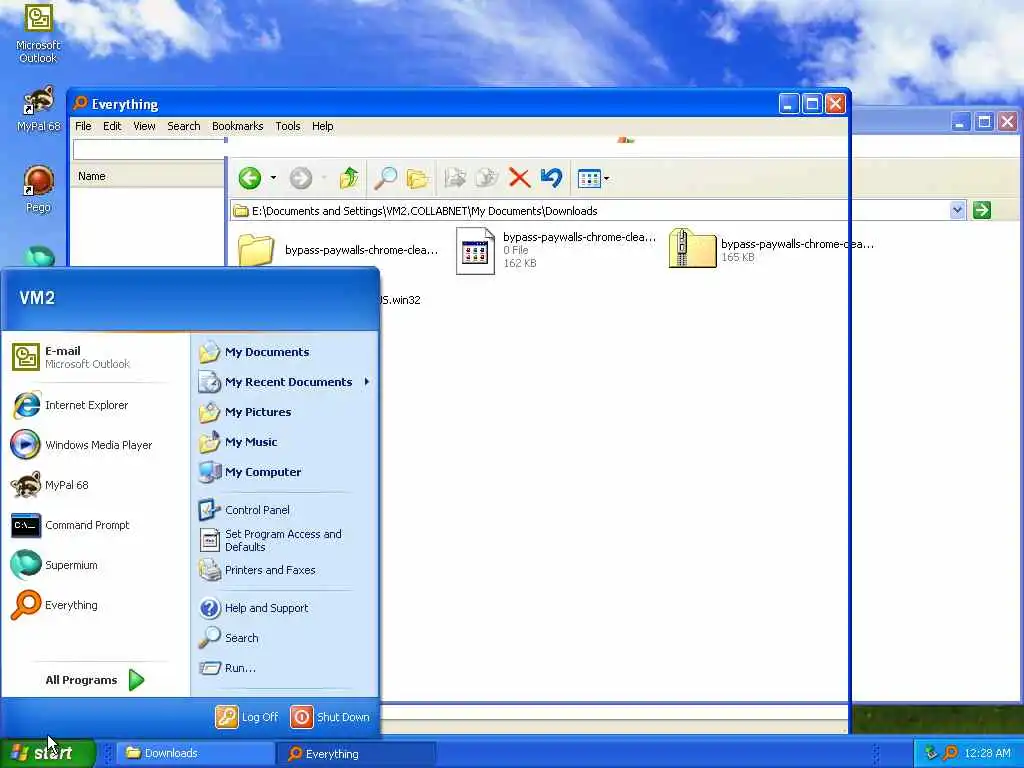Close the Everything window
This screenshot has width=1024, height=768.
coord(835,104)
